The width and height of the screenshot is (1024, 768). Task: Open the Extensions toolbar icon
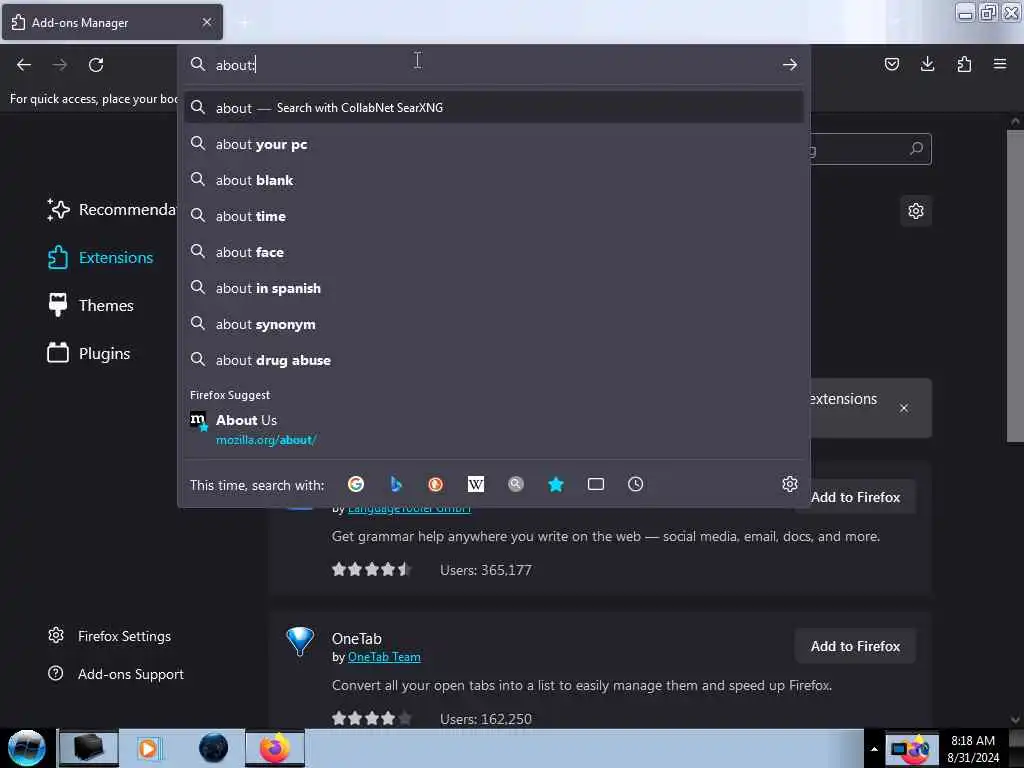tap(964, 64)
